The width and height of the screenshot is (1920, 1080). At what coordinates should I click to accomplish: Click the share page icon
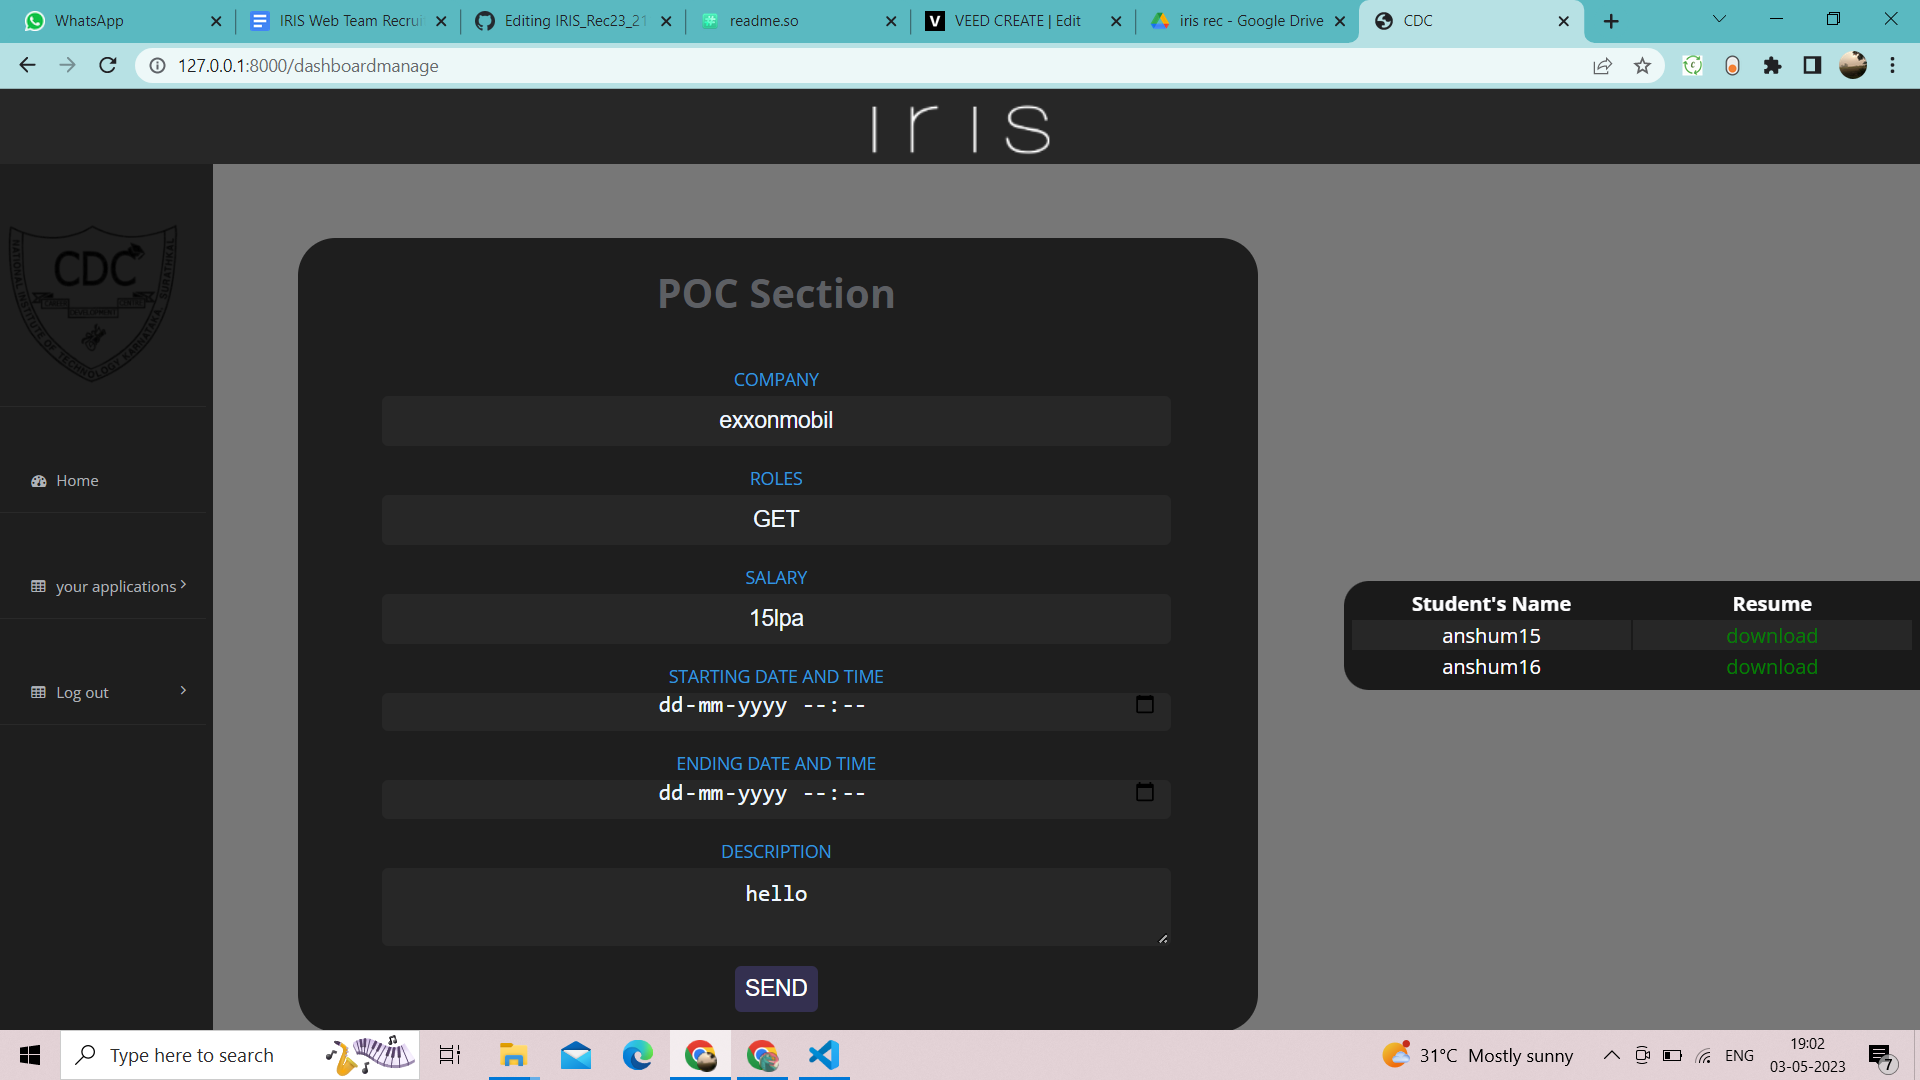1602,66
